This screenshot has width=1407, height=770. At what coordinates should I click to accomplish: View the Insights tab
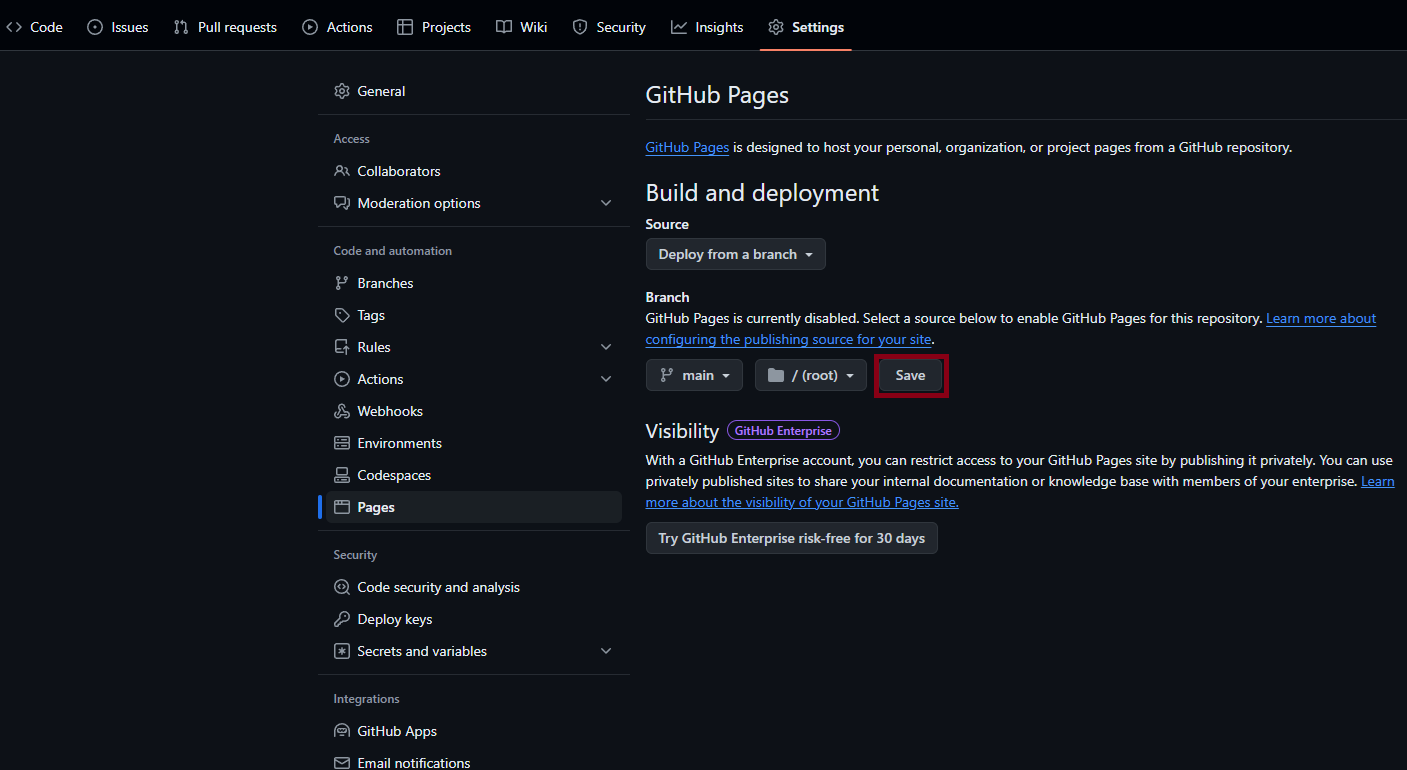coord(707,27)
